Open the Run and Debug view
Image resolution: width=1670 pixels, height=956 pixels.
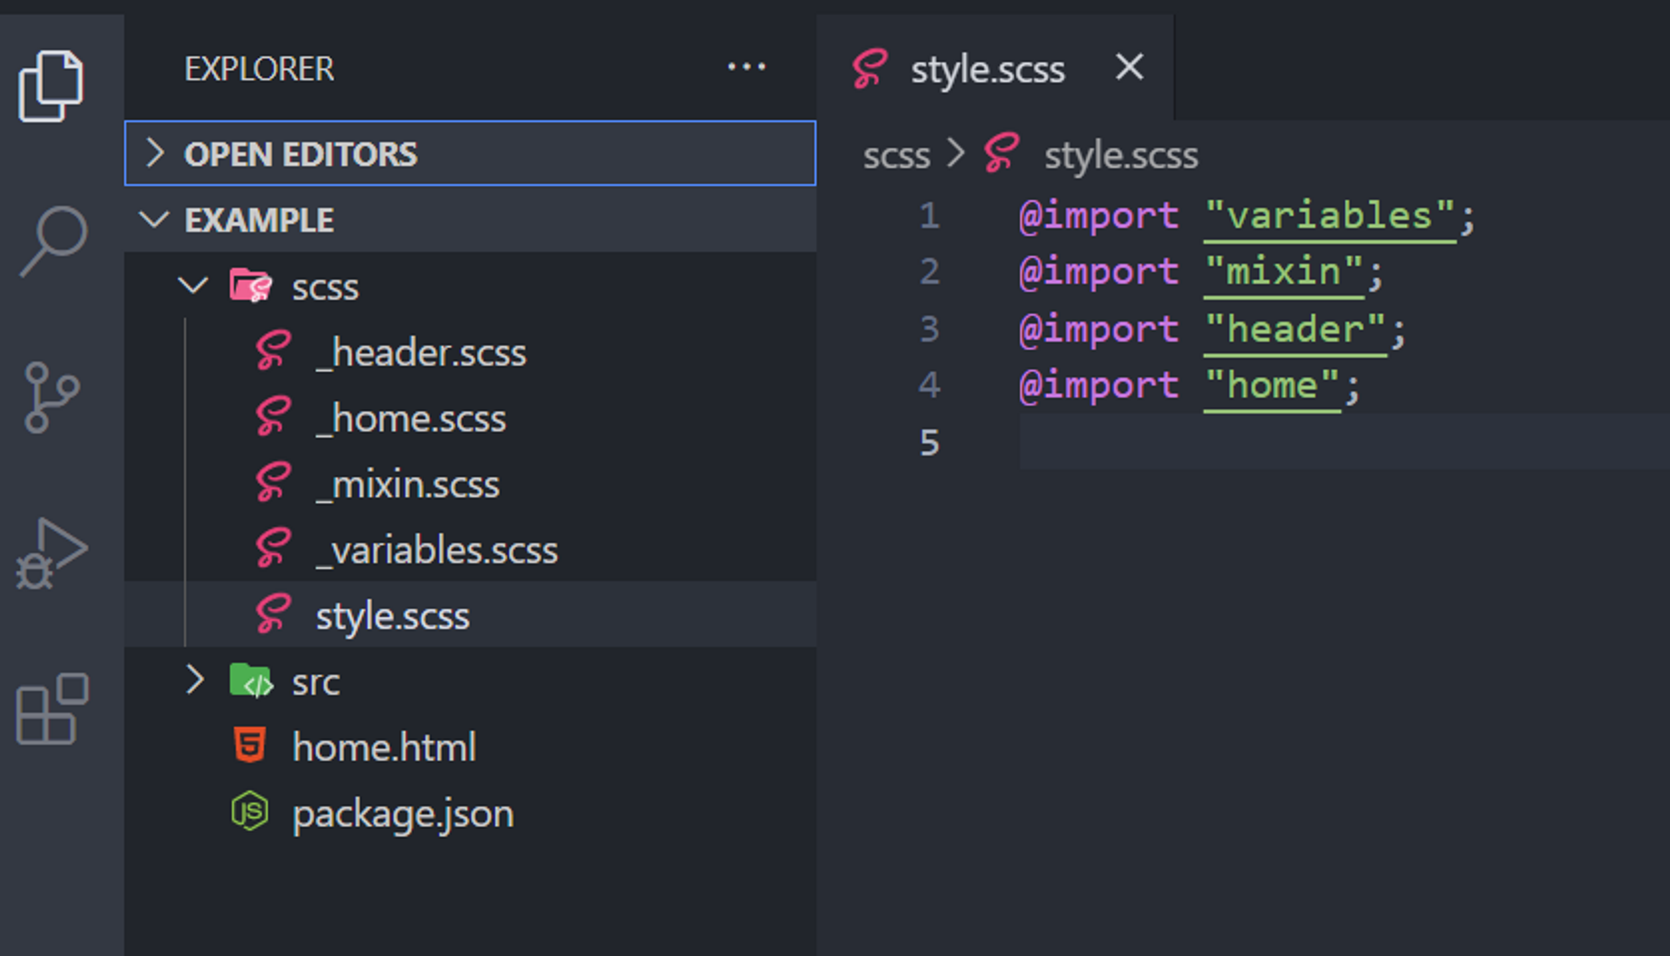(x=51, y=553)
